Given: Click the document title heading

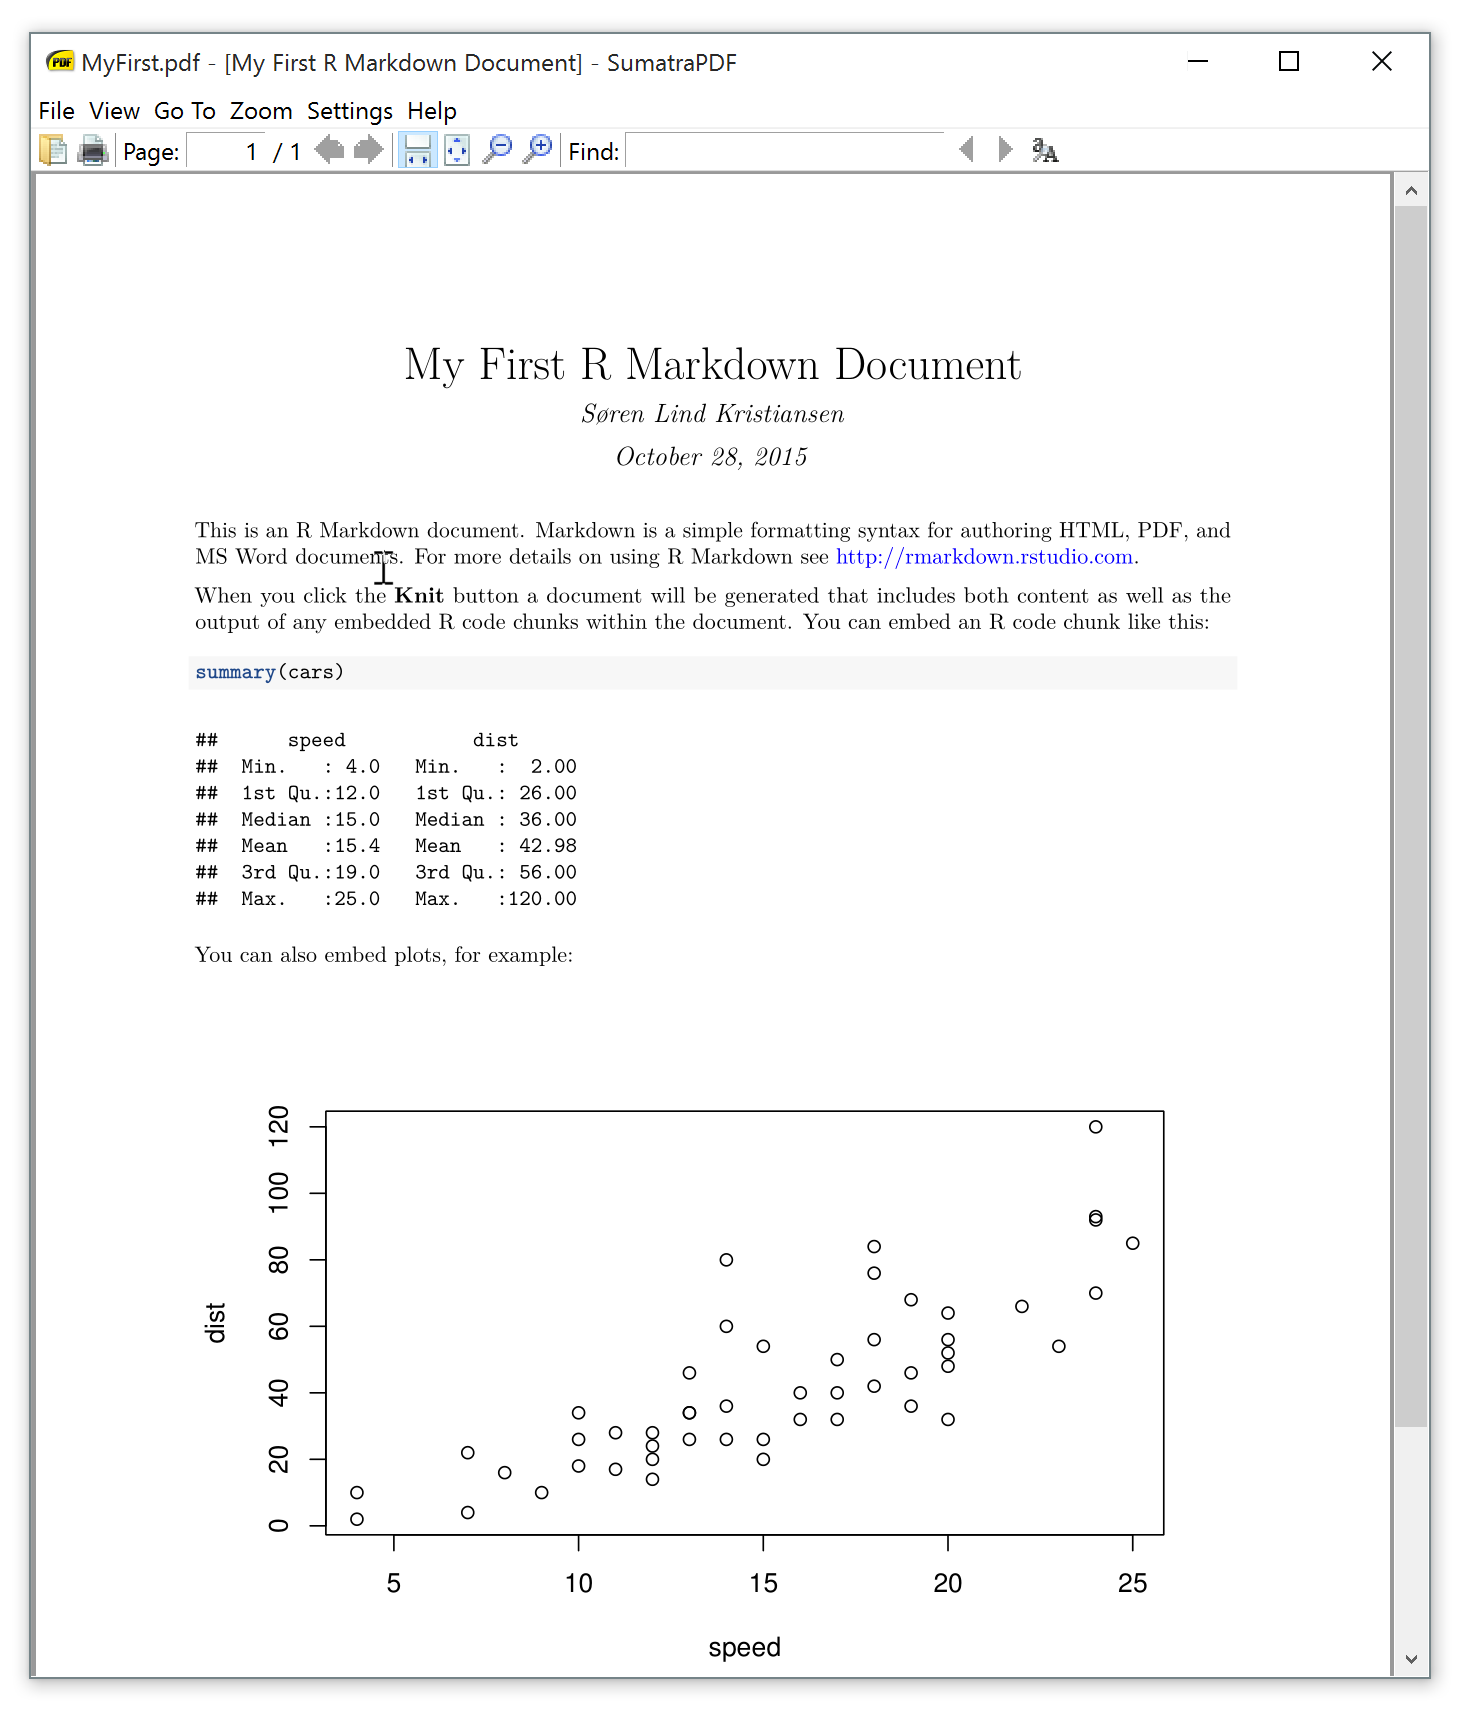Looking at the screenshot, I should (x=713, y=365).
